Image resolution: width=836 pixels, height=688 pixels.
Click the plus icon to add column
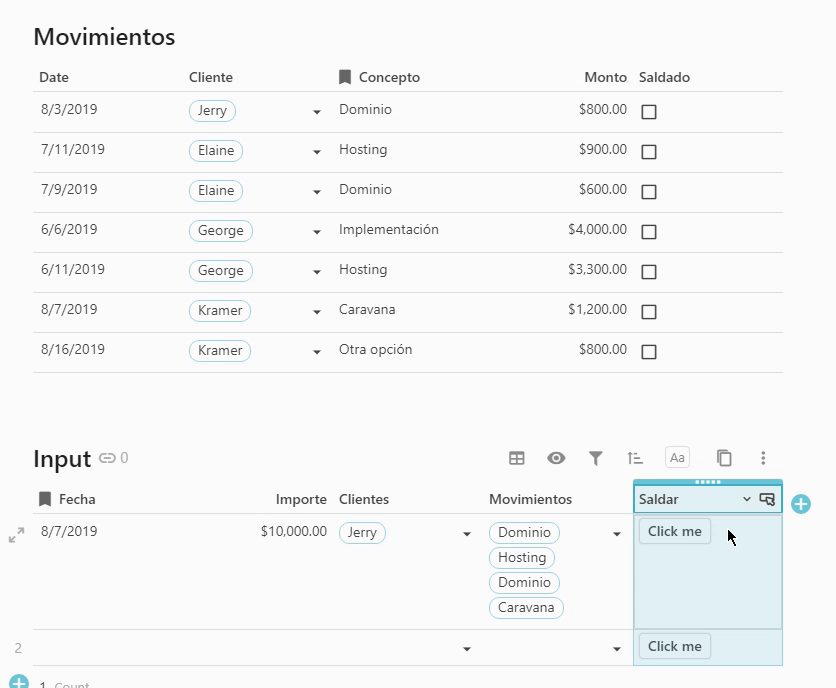pyautogui.click(x=801, y=504)
